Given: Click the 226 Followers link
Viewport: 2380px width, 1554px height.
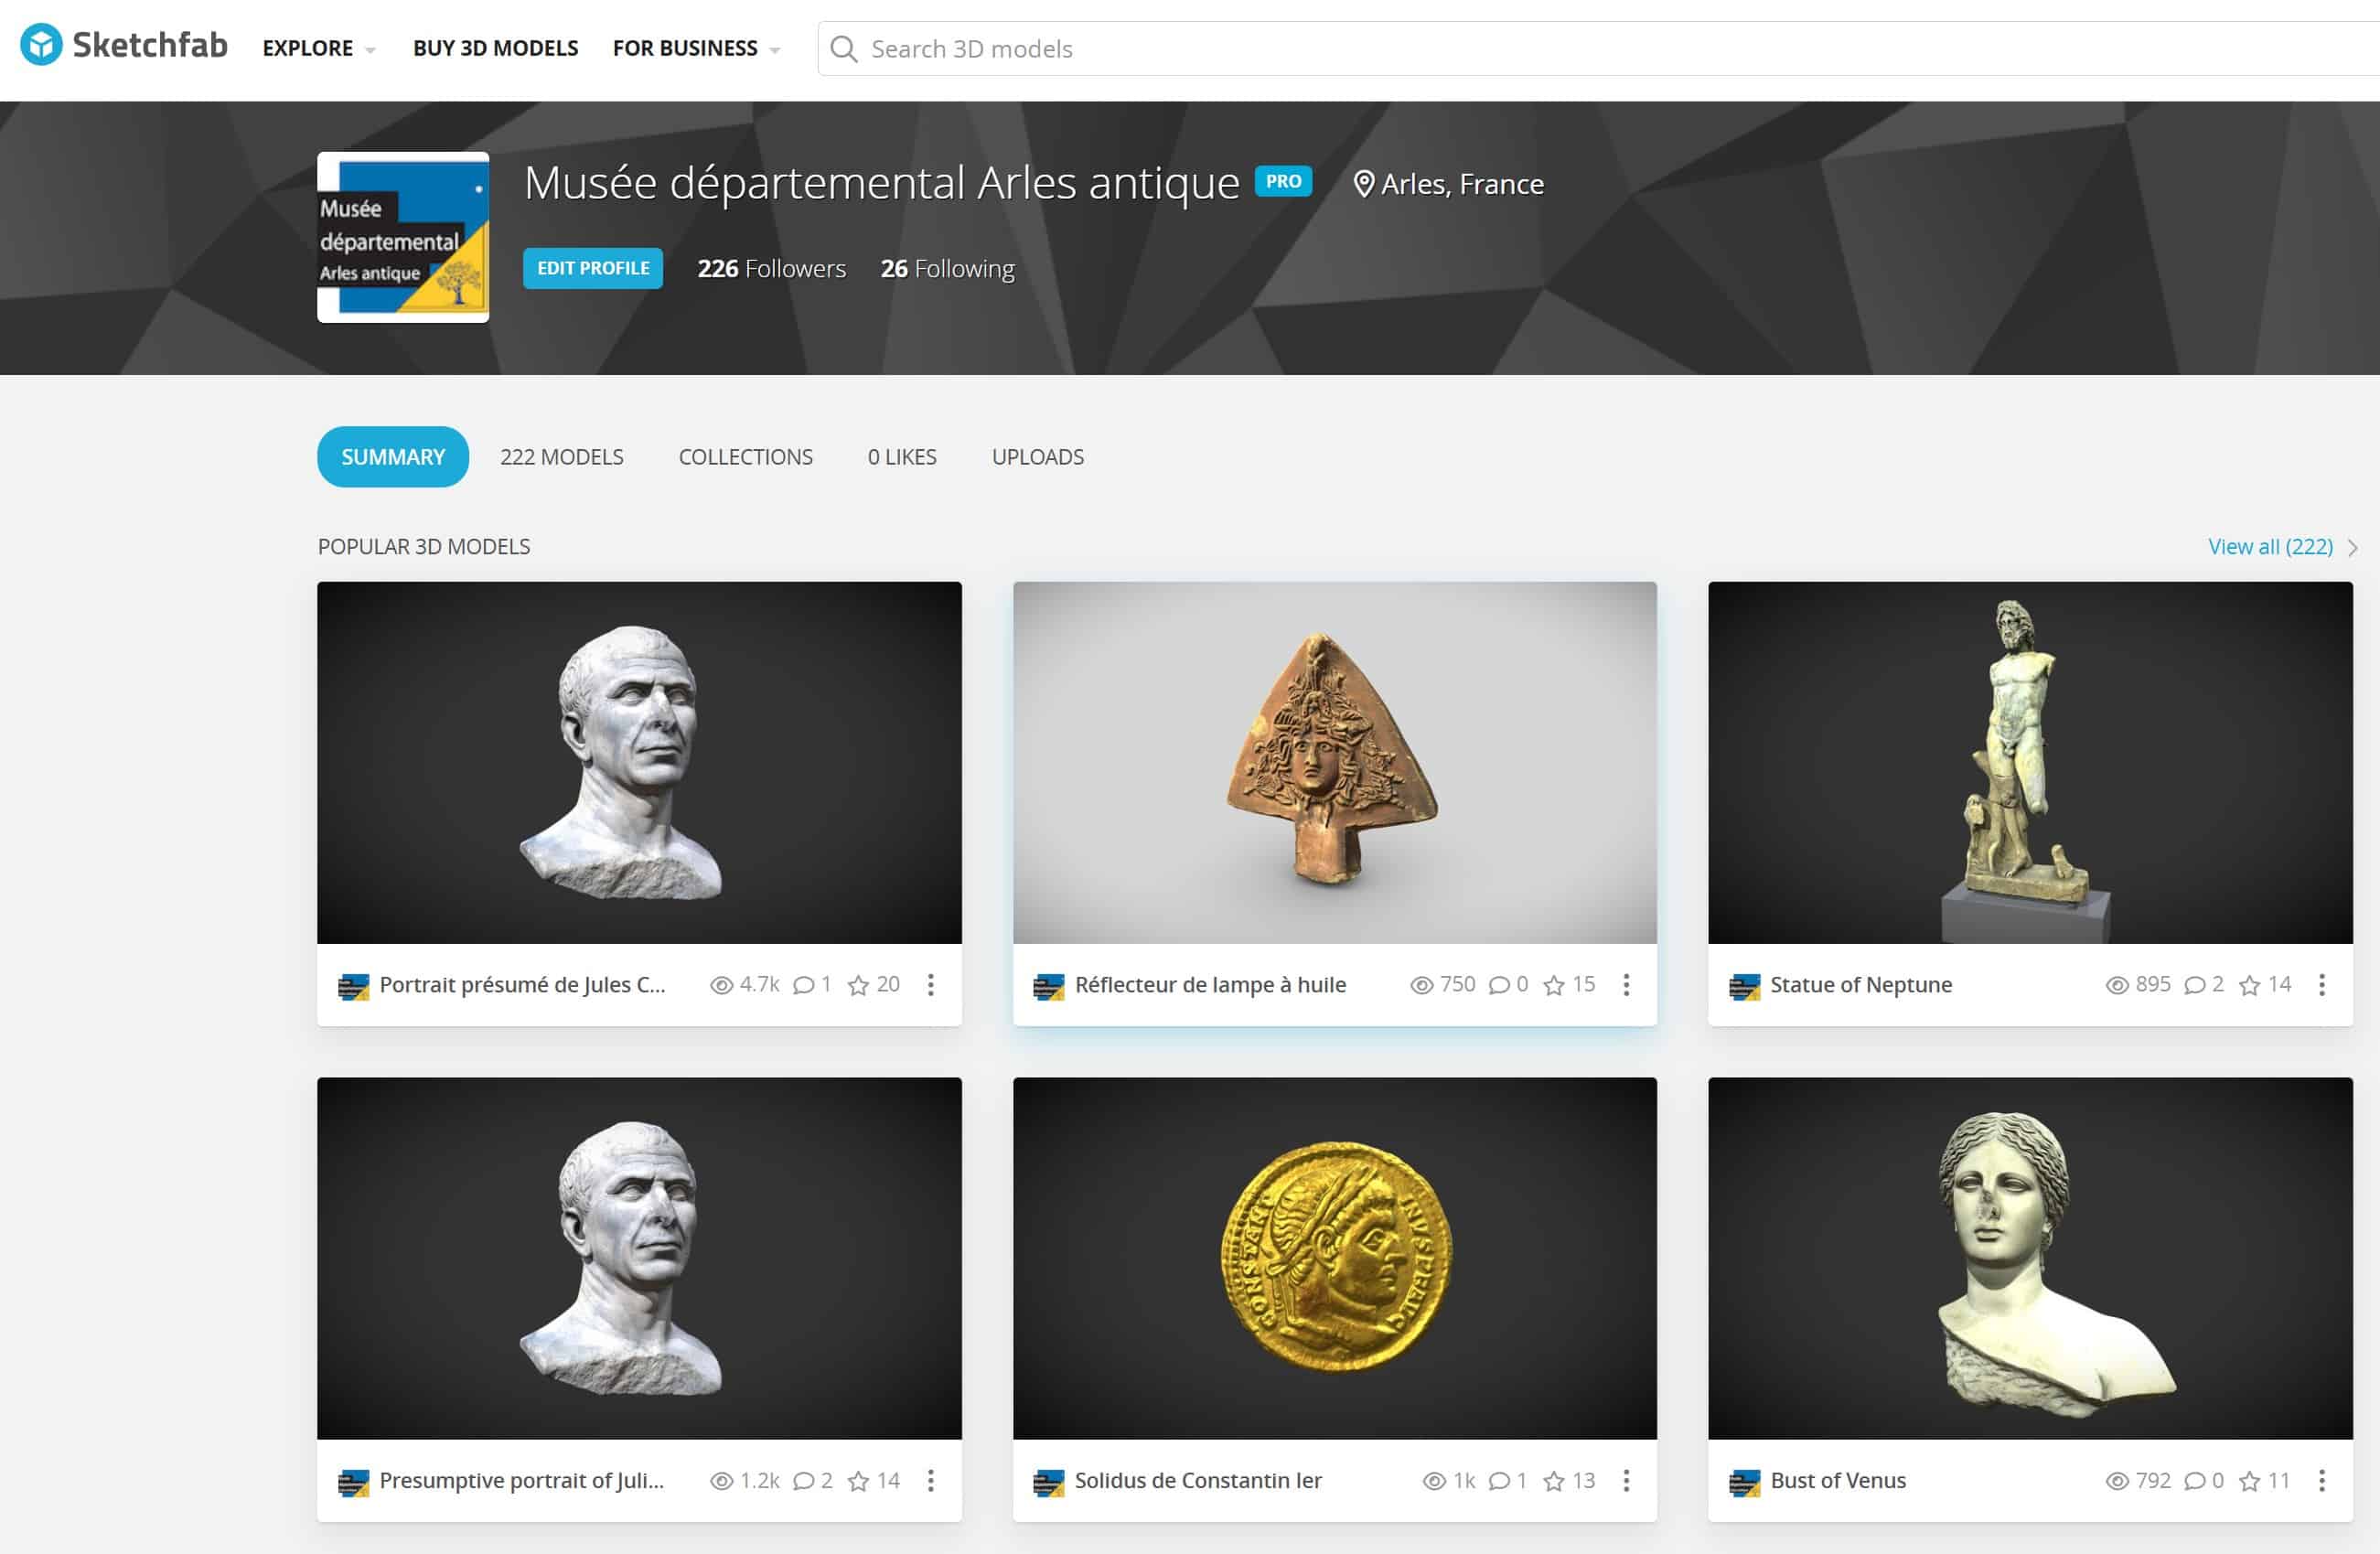Looking at the screenshot, I should [771, 269].
